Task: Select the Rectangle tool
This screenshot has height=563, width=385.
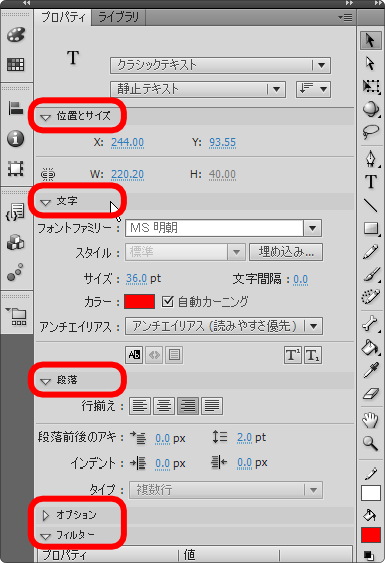Action: (x=371, y=228)
